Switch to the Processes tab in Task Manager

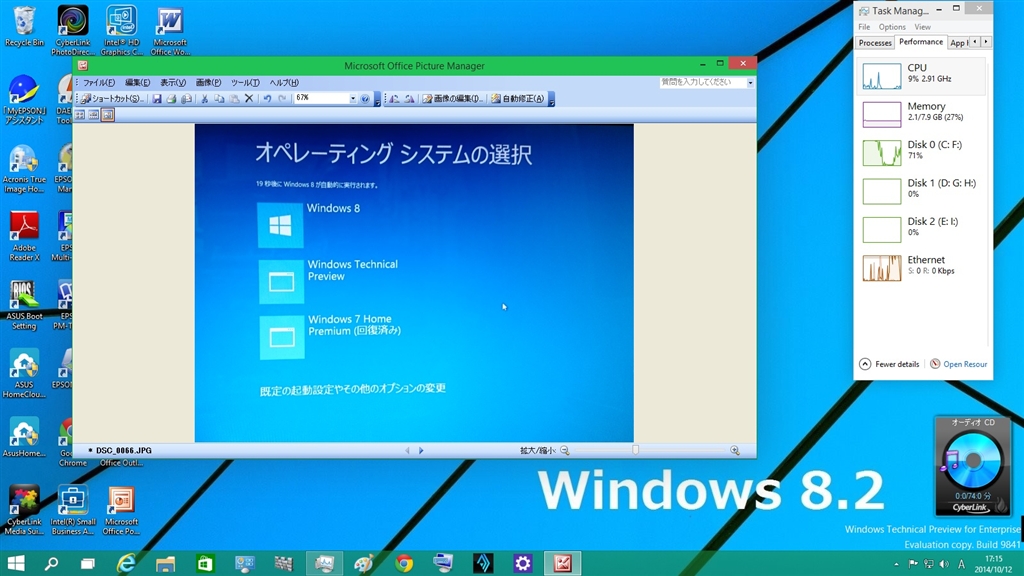click(x=874, y=42)
